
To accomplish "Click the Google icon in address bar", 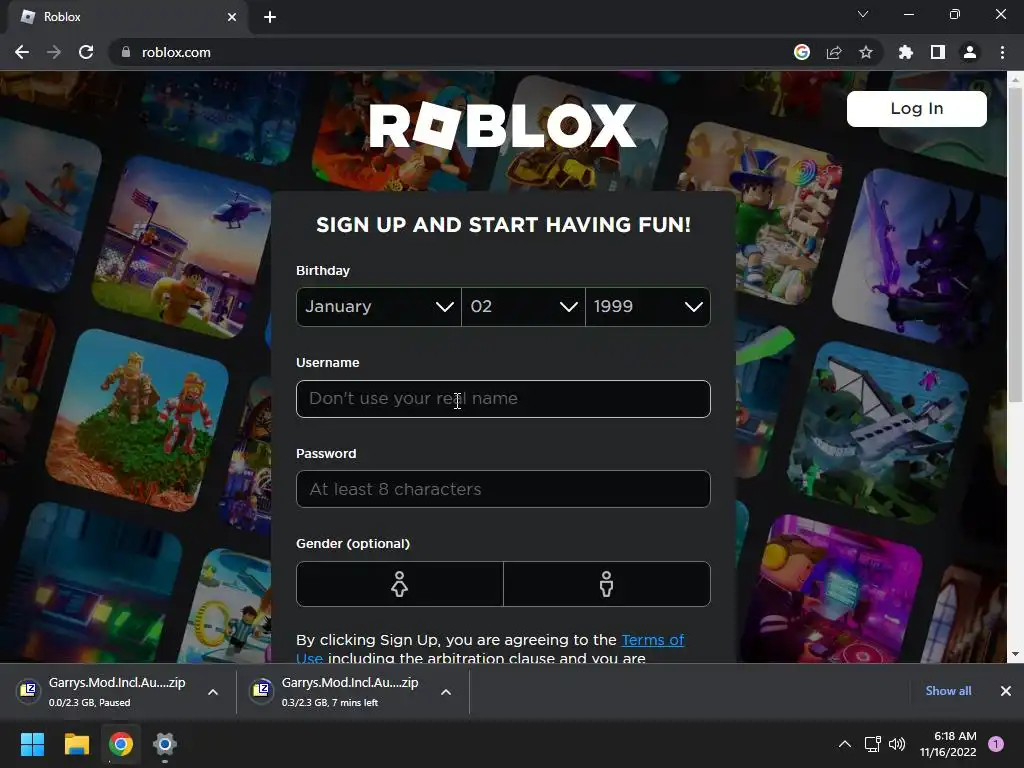I will click(x=801, y=52).
